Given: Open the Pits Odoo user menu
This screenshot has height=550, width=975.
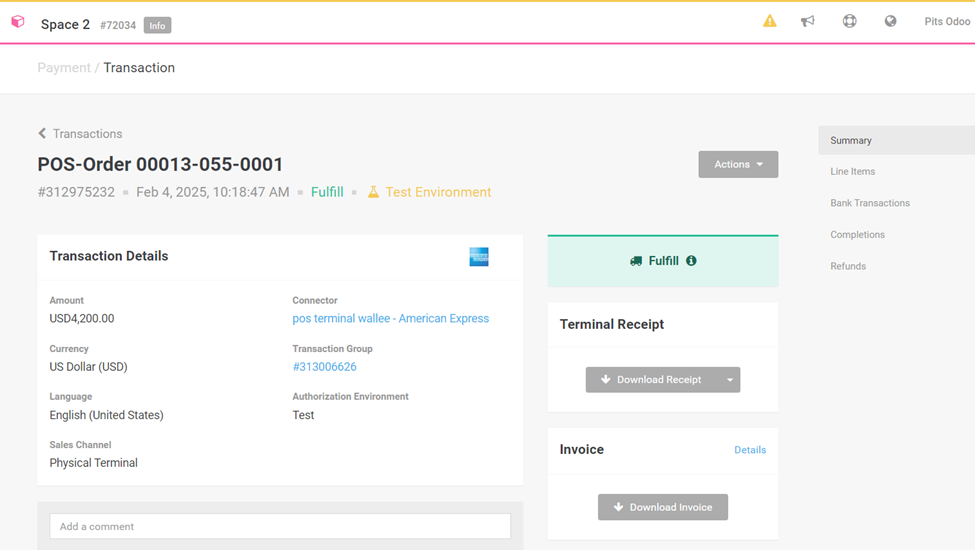Looking at the screenshot, I should (x=946, y=21).
